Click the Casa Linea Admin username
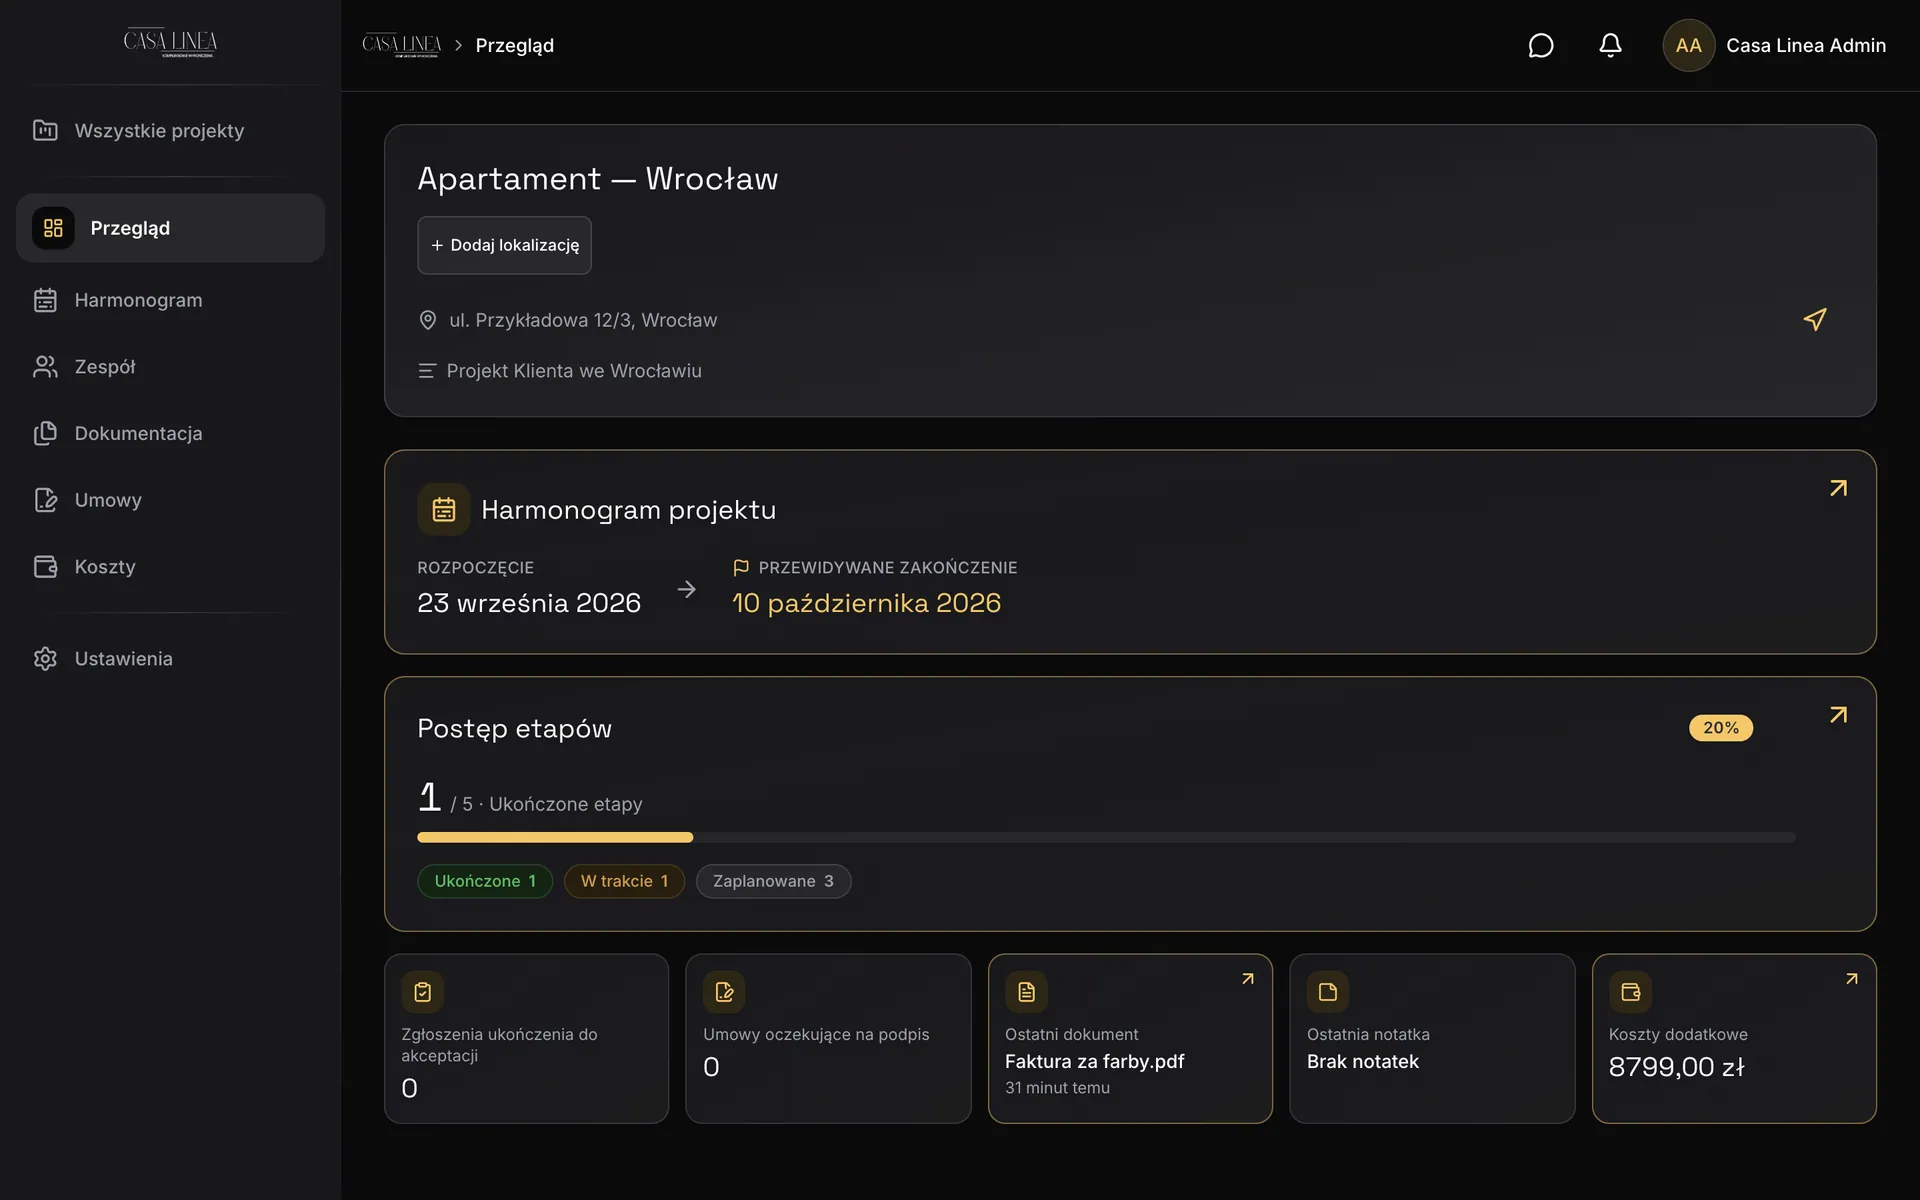 pos(1806,45)
